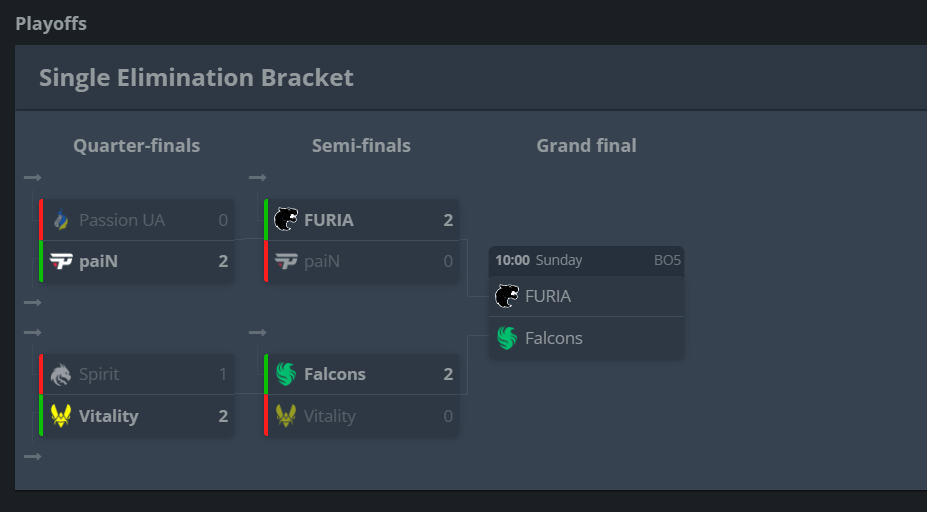Open Vitality winning quarter-final row
The image size is (927, 512).
click(x=137, y=416)
